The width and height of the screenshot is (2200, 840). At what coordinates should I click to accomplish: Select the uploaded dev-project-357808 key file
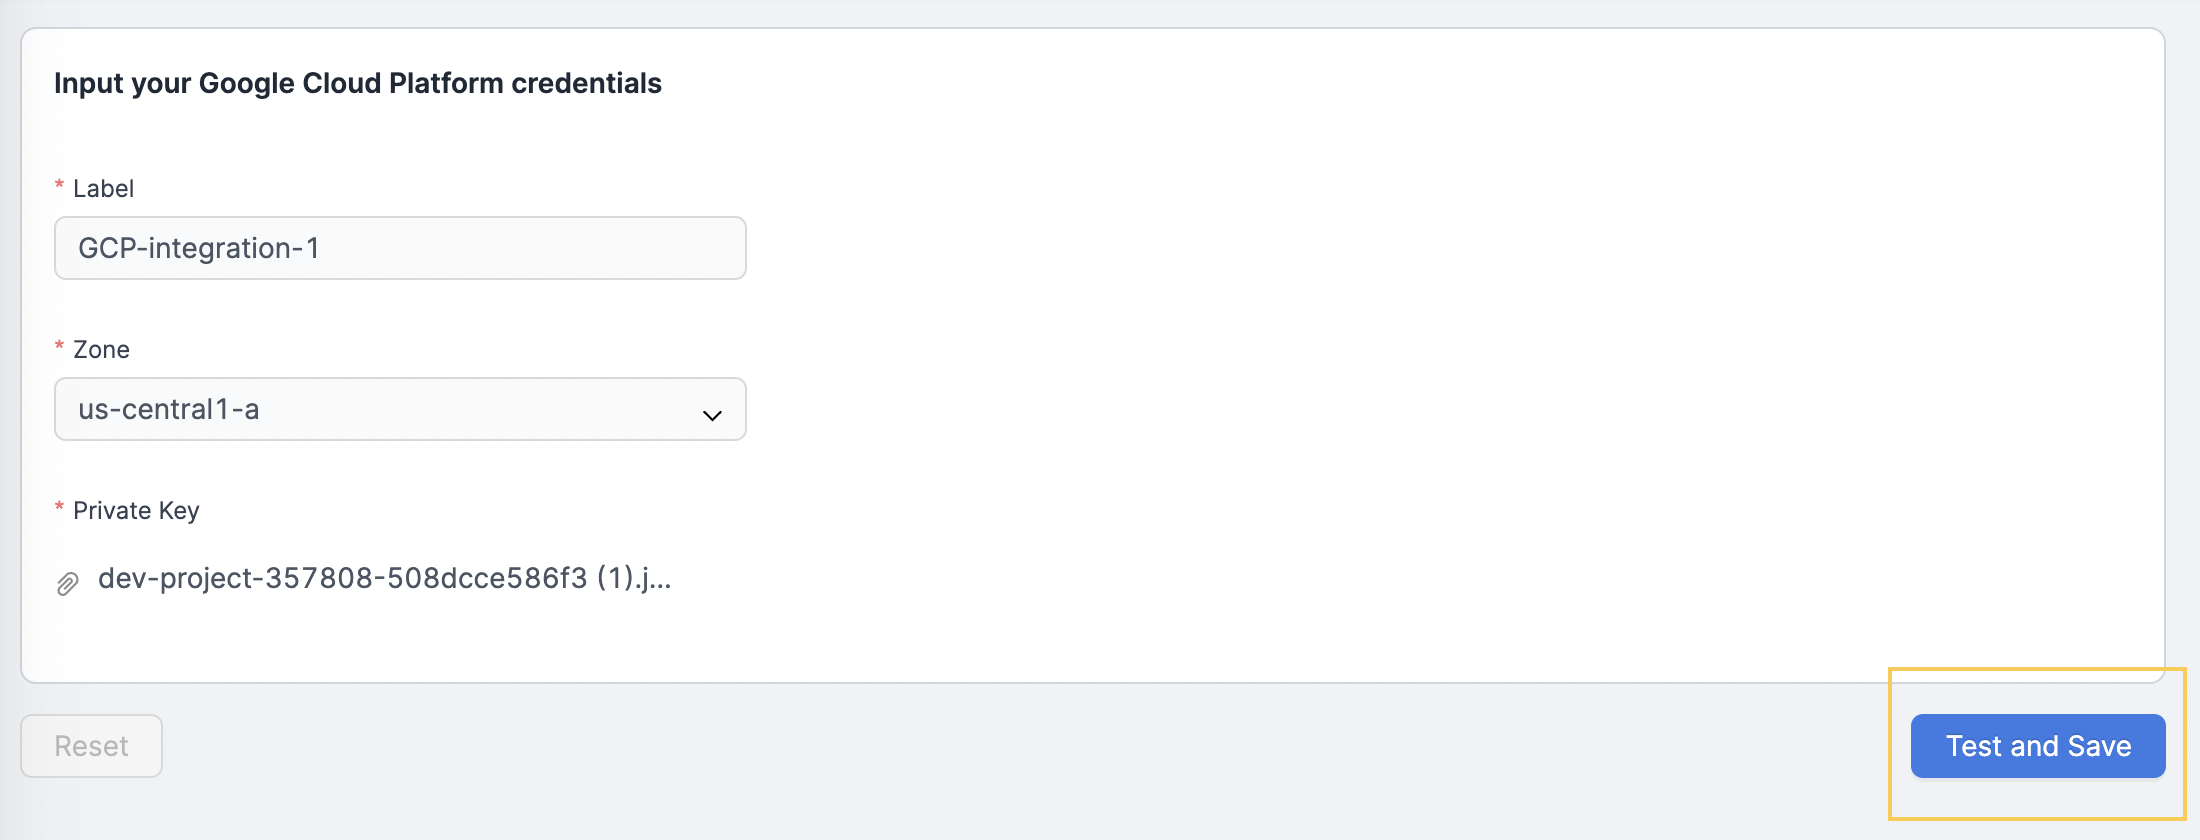(x=384, y=578)
